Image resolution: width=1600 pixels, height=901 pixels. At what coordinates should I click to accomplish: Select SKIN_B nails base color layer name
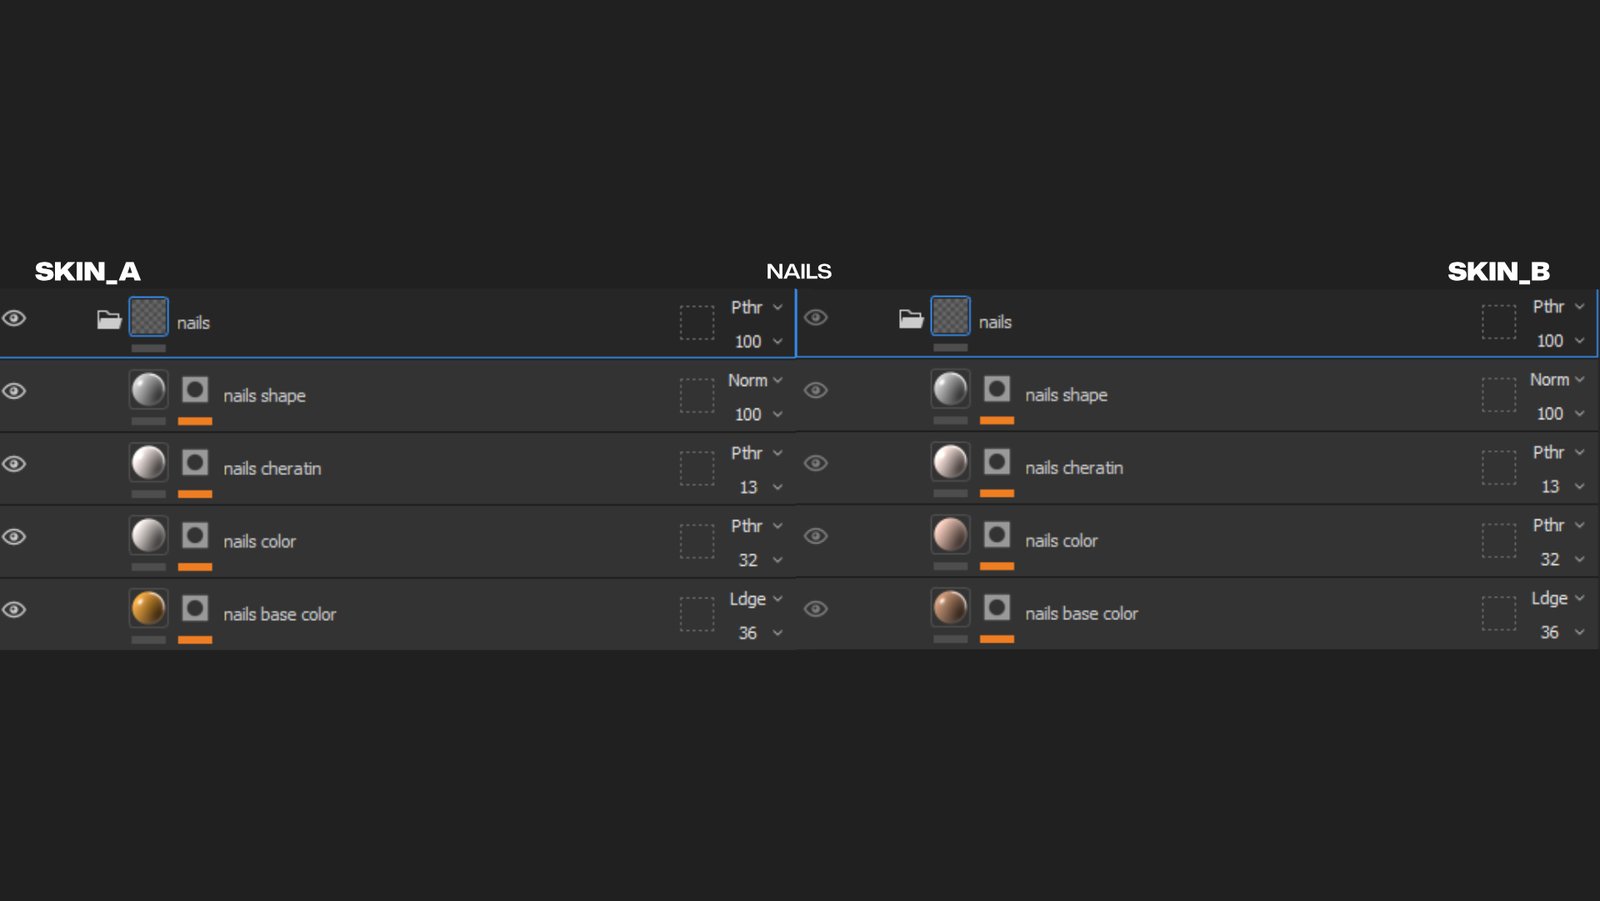coord(1081,613)
